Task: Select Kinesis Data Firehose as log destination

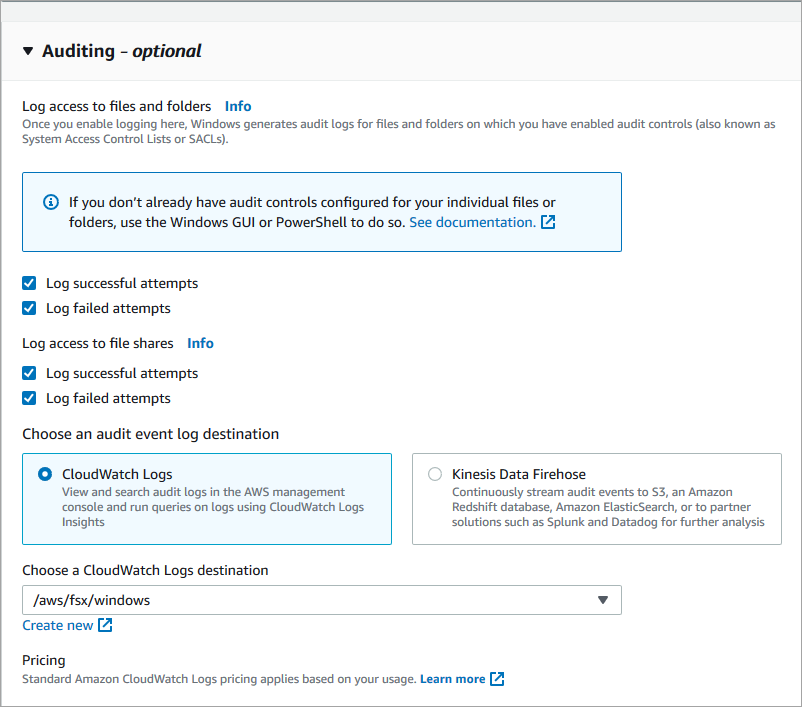Action: [x=435, y=474]
